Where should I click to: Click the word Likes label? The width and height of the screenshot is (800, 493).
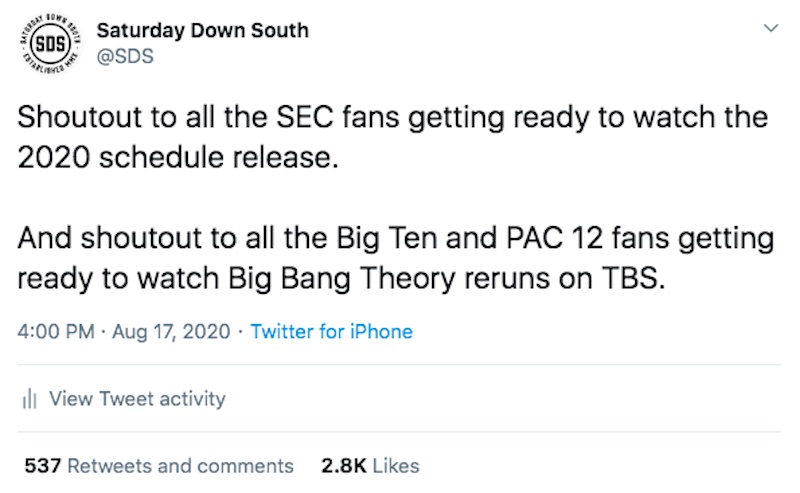pyautogui.click(x=396, y=466)
